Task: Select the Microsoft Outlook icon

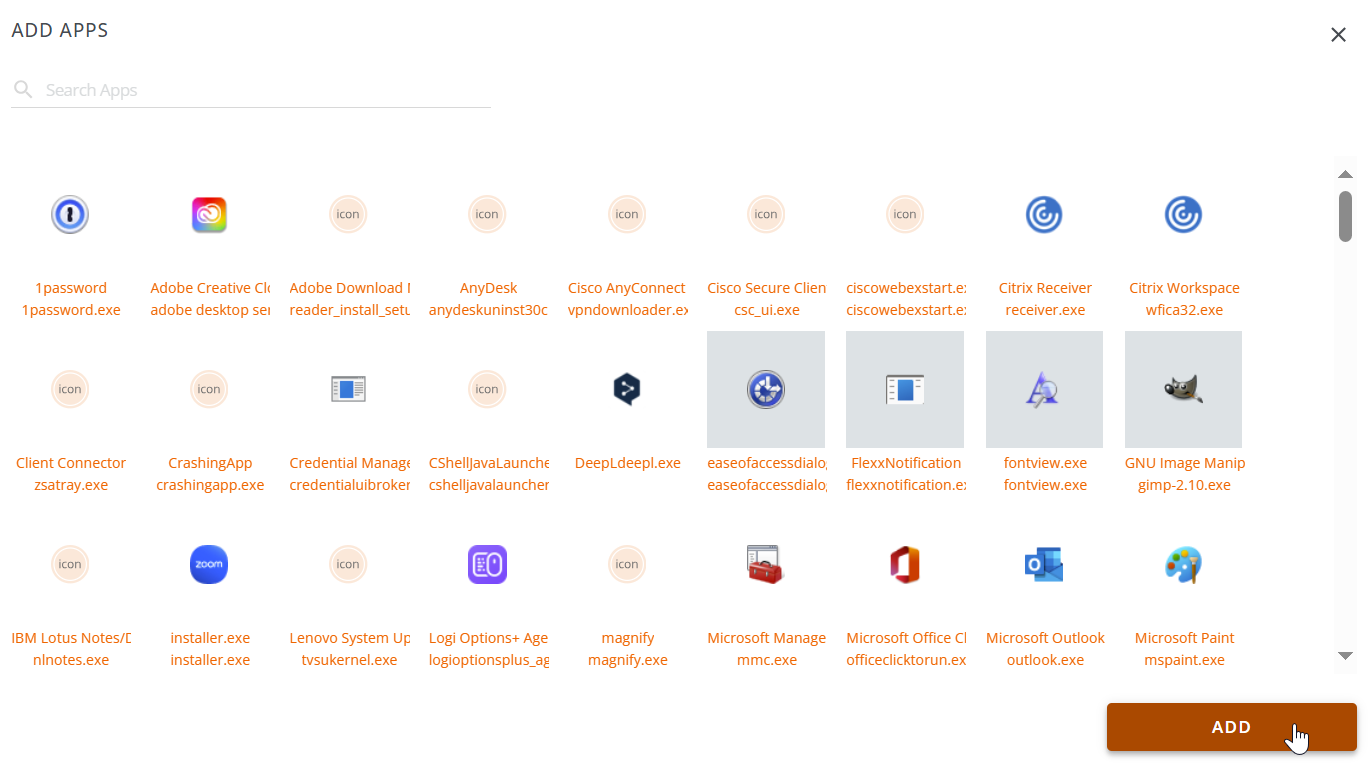Action: point(1044,564)
